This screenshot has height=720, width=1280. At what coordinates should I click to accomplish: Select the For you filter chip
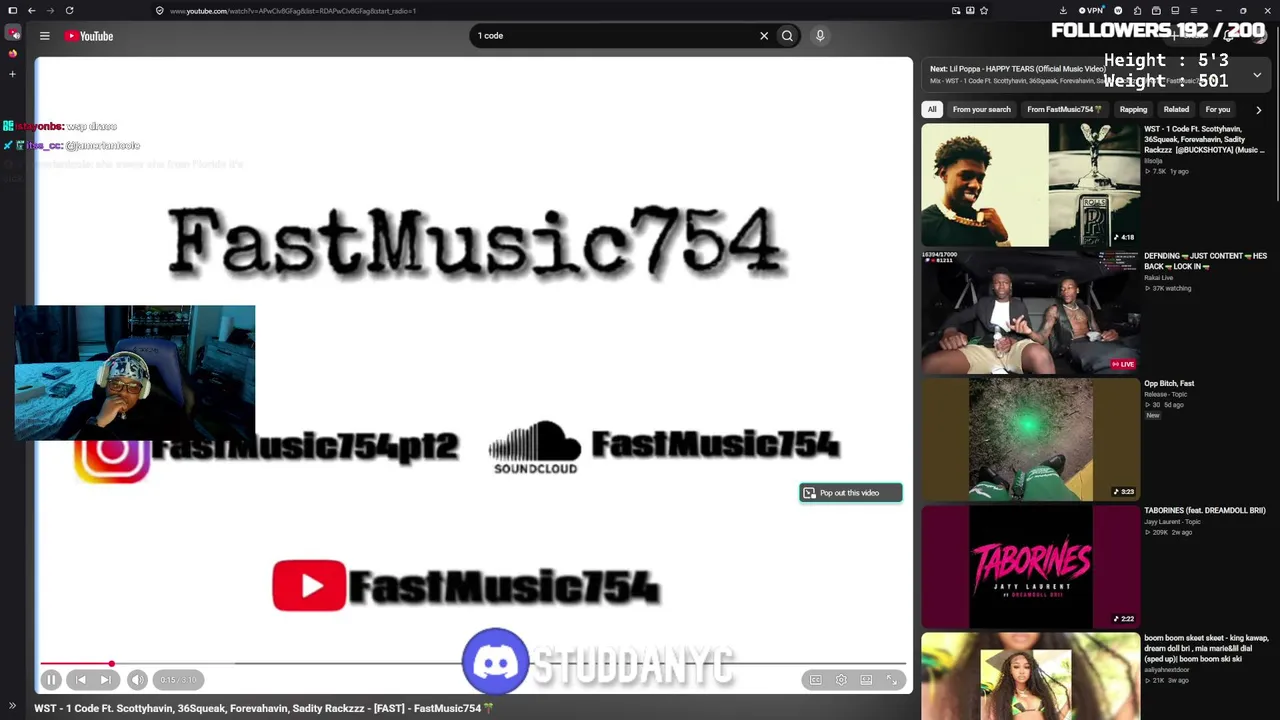[1217, 109]
